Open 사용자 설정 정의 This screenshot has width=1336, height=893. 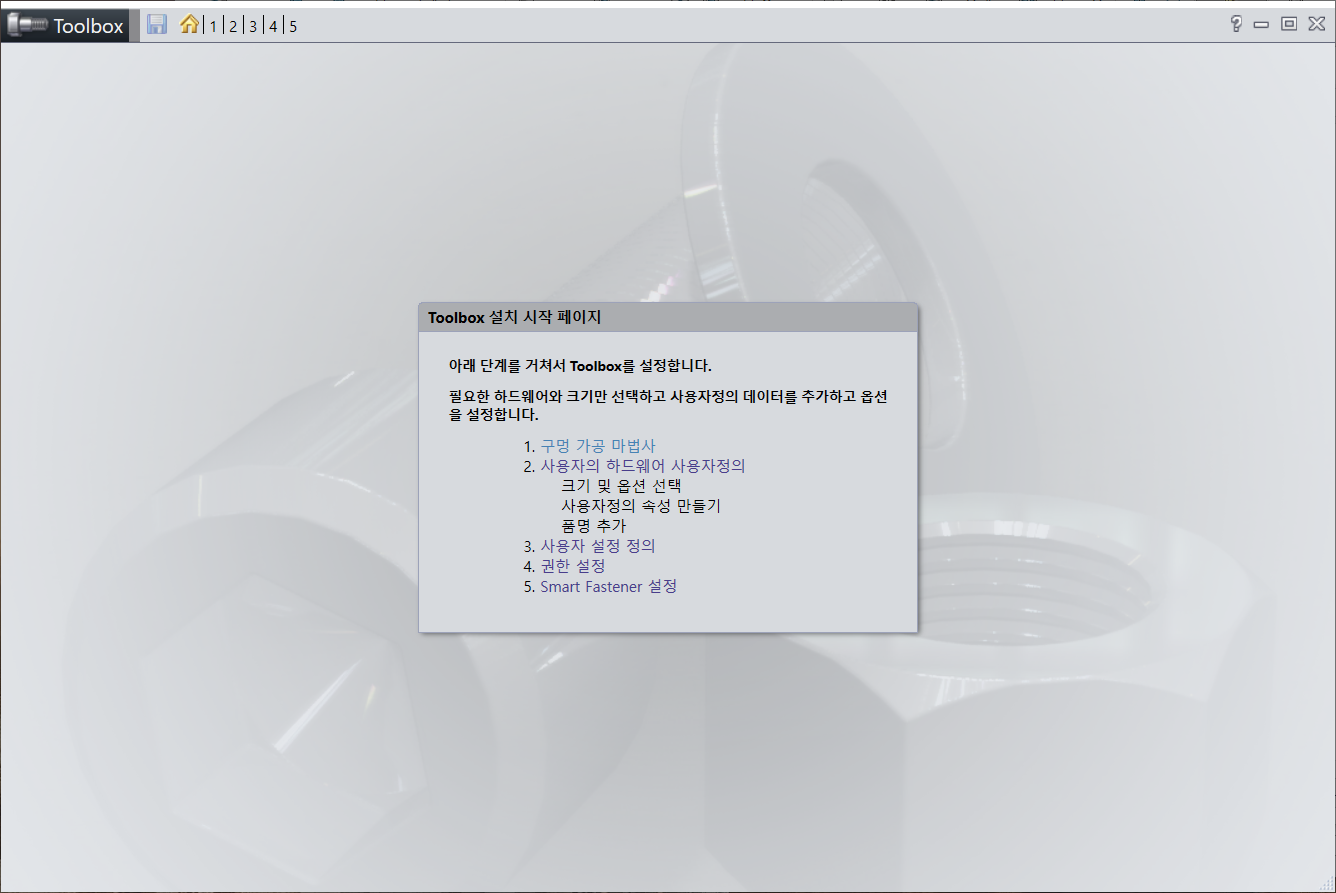coord(597,546)
